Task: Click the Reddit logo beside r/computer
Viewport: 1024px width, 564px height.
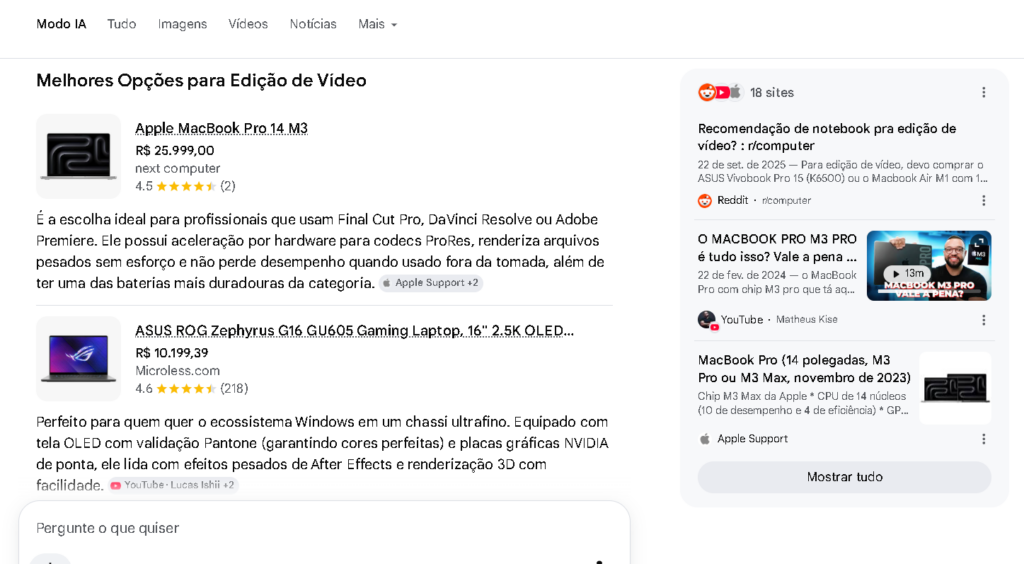Action: coord(705,200)
